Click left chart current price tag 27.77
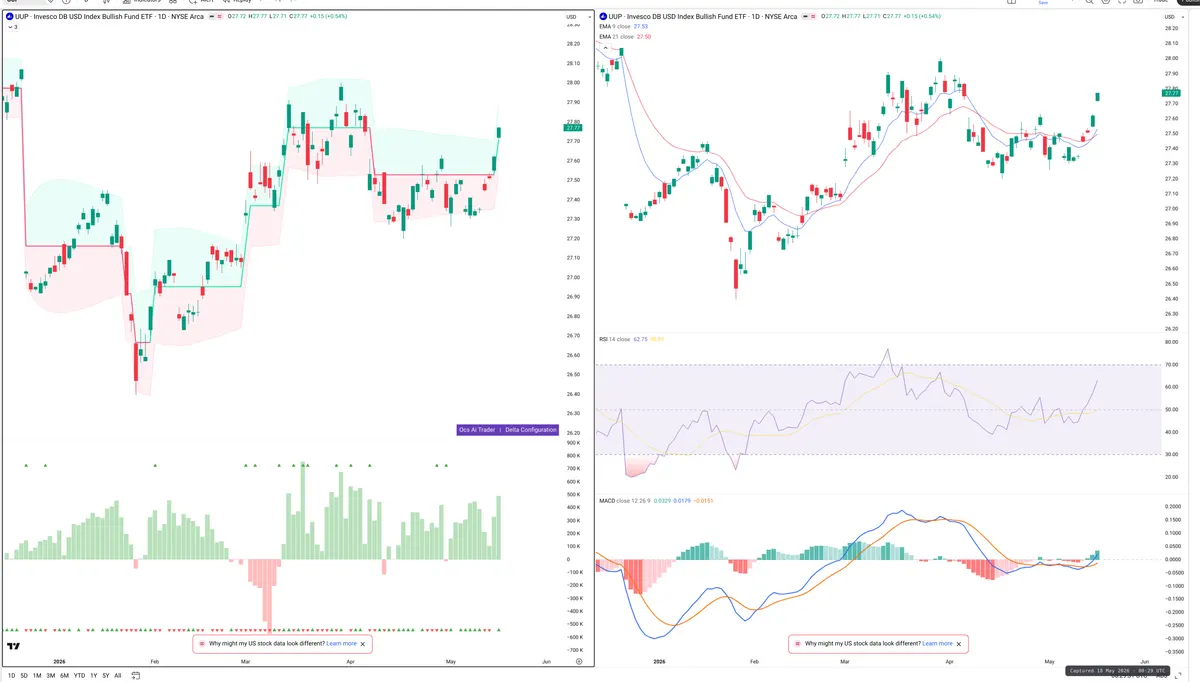The width and height of the screenshot is (1200, 682). pyautogui.click(x=573, y=128)
